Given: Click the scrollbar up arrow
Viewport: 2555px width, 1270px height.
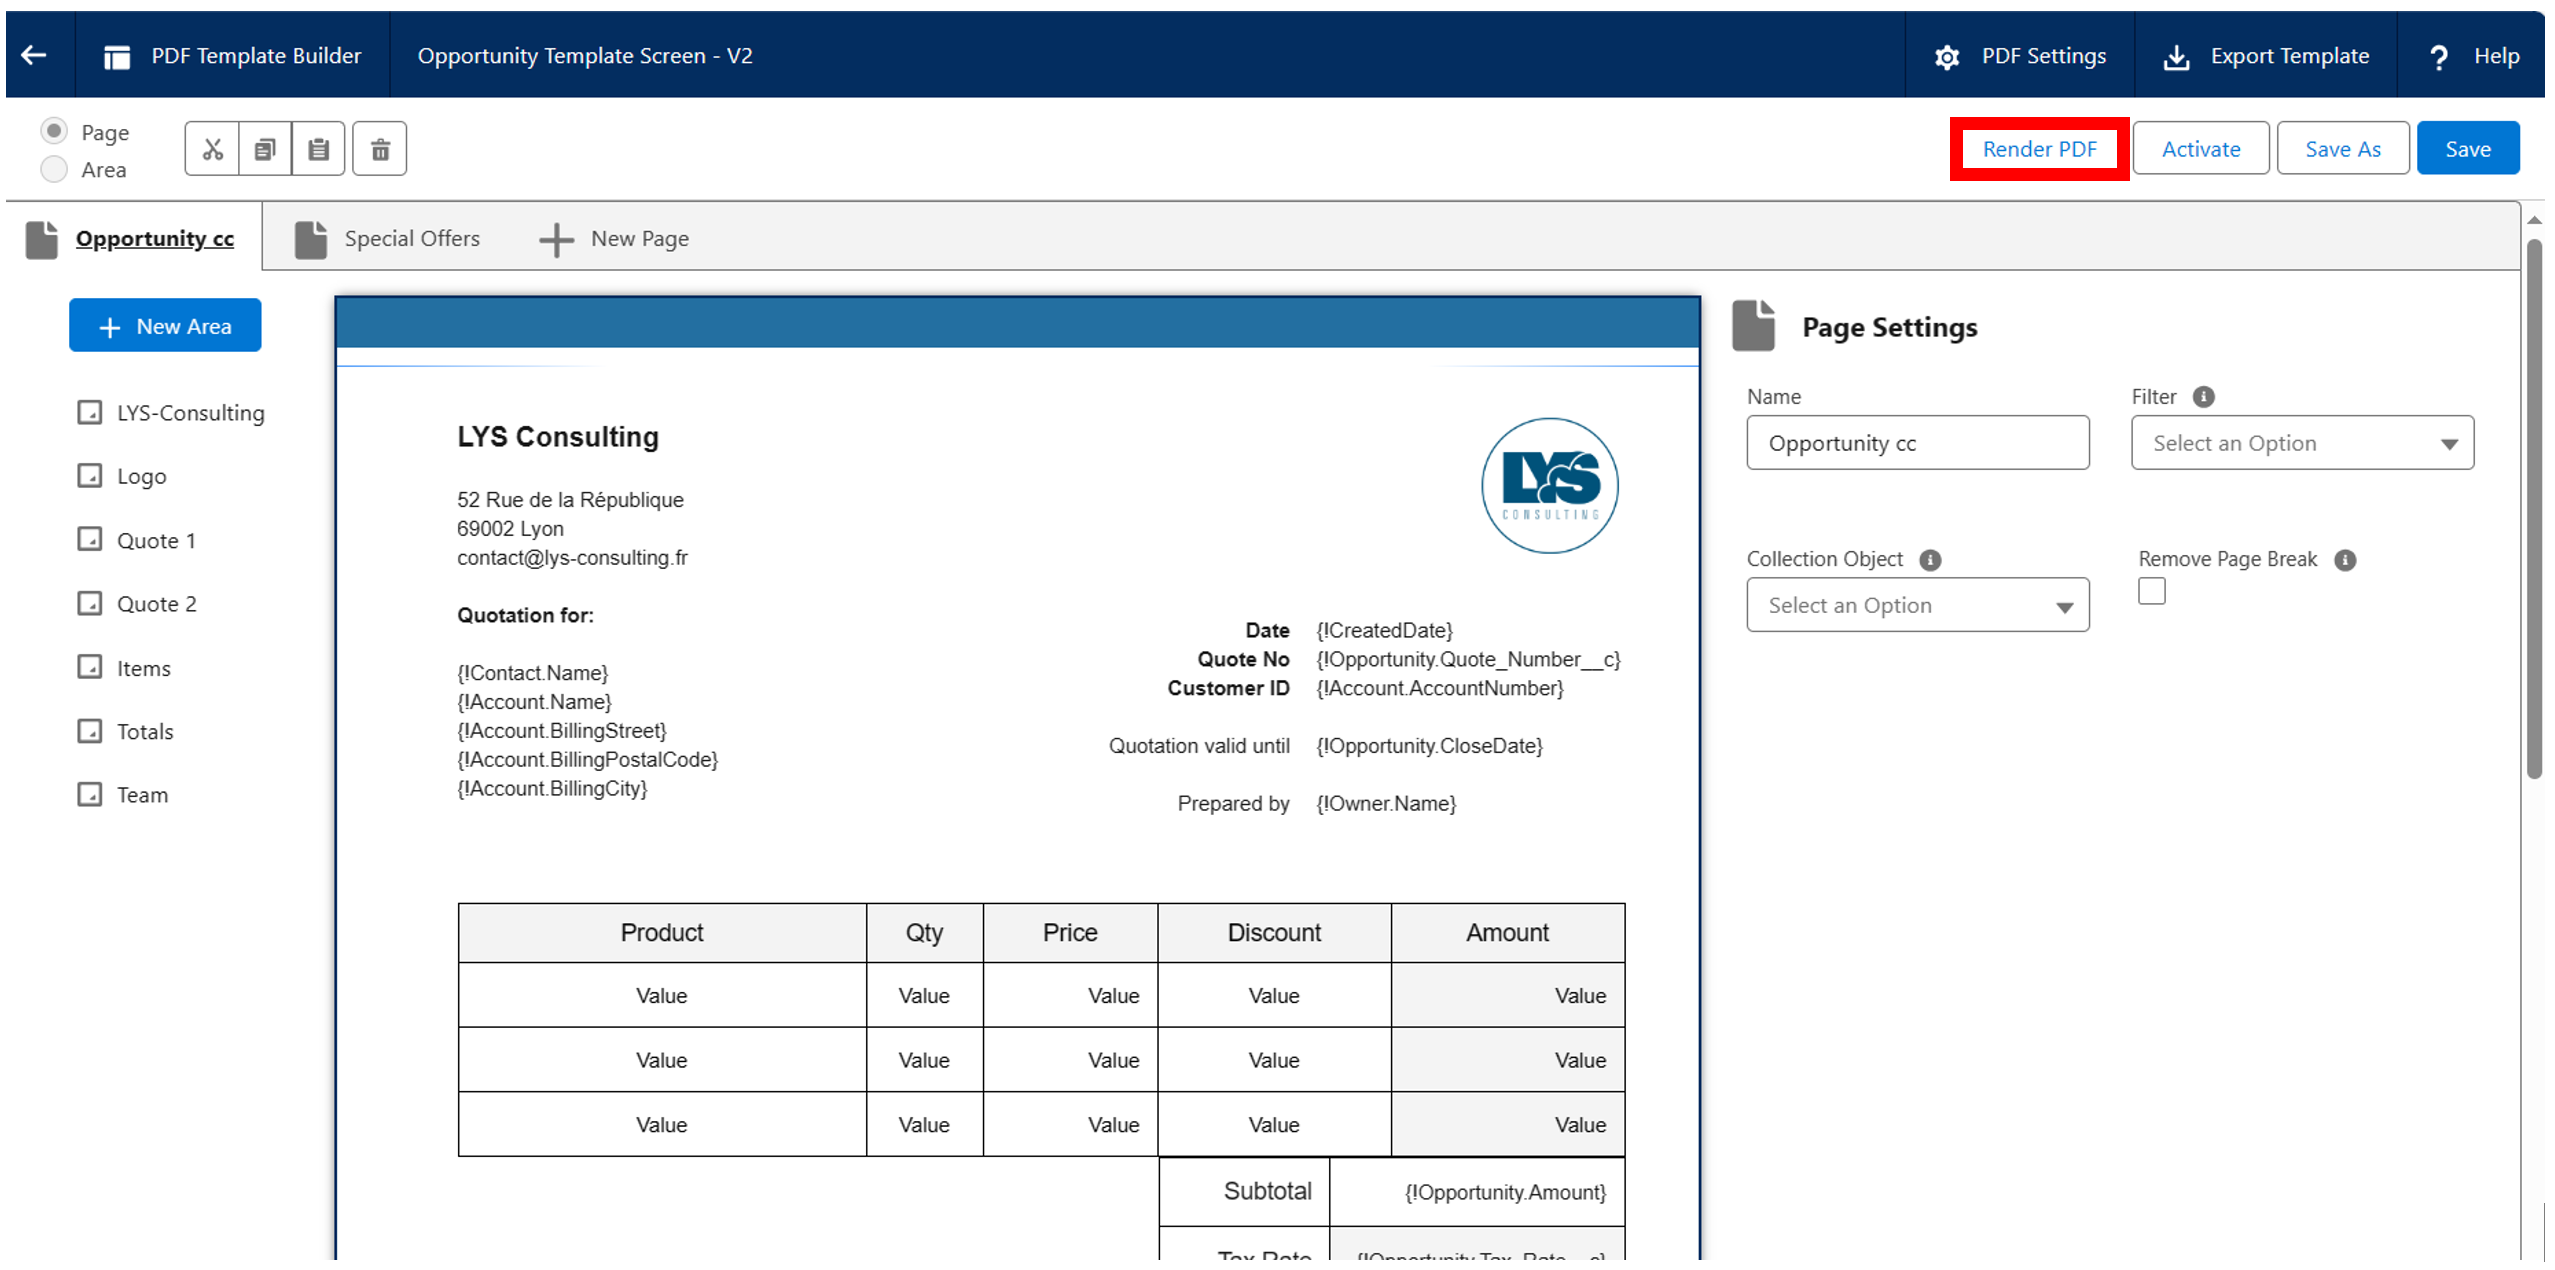Looking at the screenshot, I should pos(2533,219).
